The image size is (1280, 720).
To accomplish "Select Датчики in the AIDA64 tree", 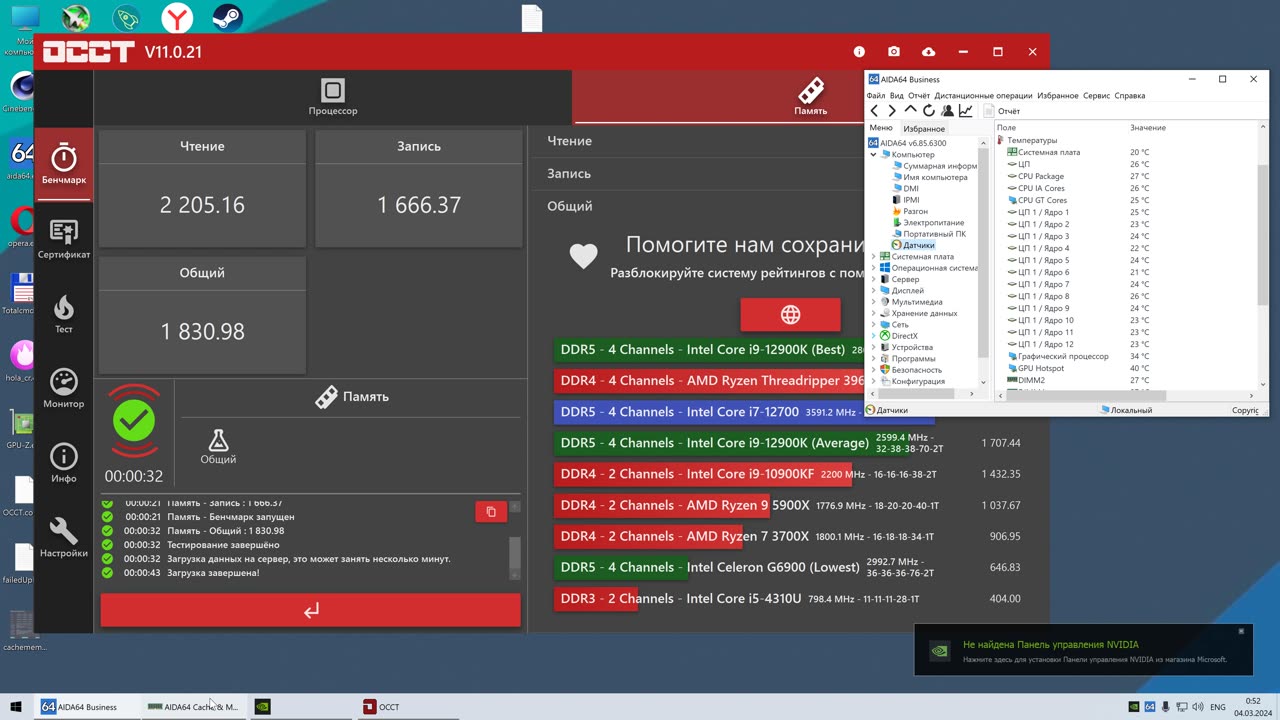I will pos(918,245).
